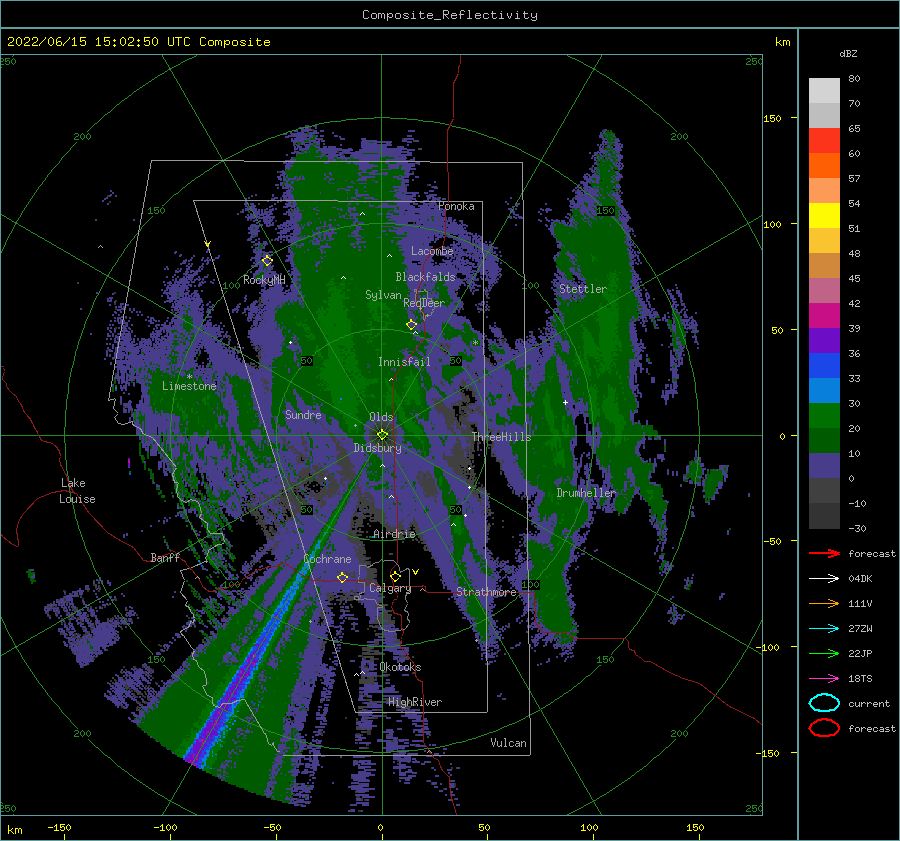Viewport: 900px width, 841px height.
Task: Click the Drumheller town label
Action: click(x=585, y=493)
